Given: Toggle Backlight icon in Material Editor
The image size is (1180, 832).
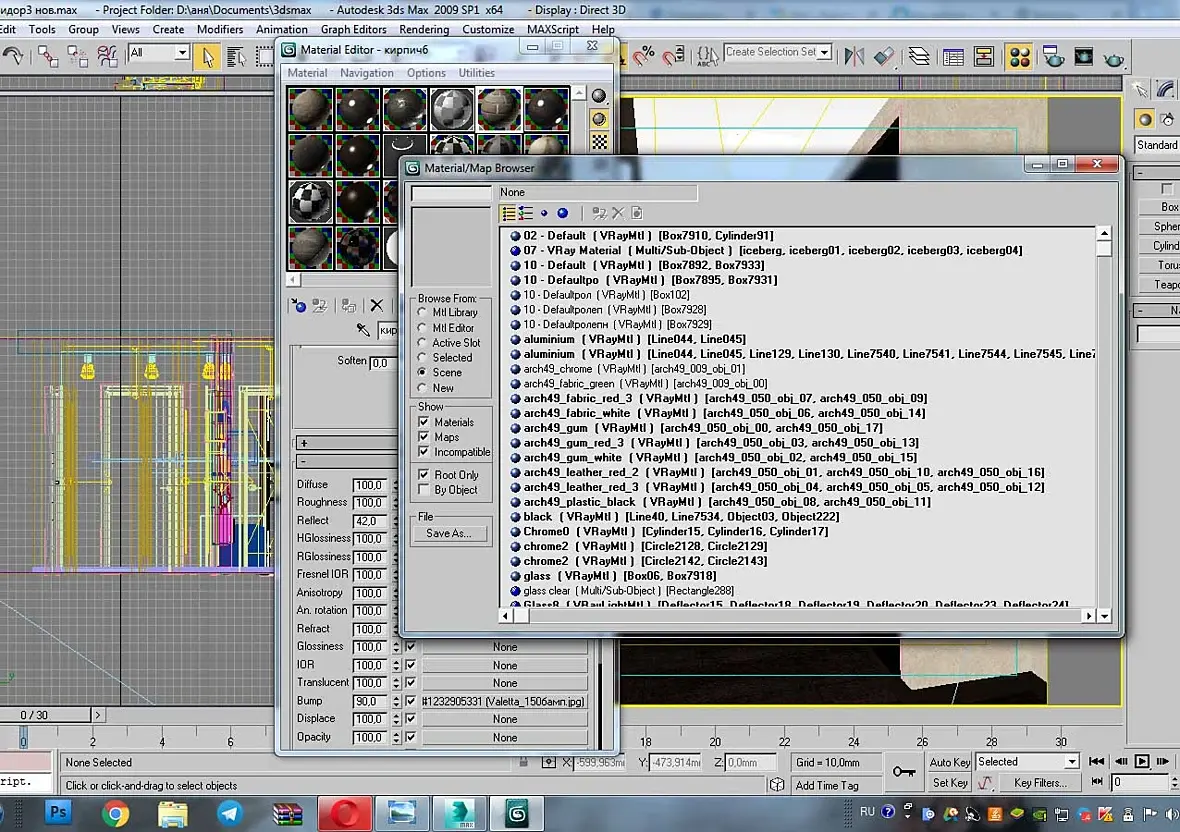Looking at the screenshot, I should point(599,119).
